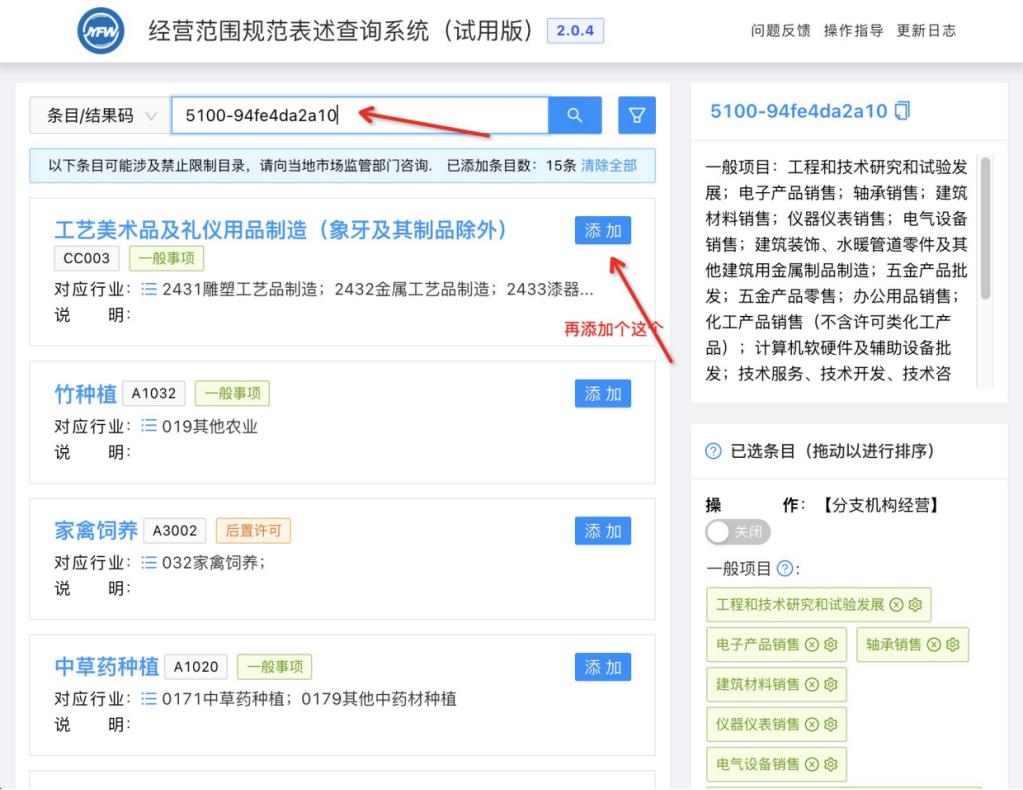Open the filter funnel button

click(636, 115)
